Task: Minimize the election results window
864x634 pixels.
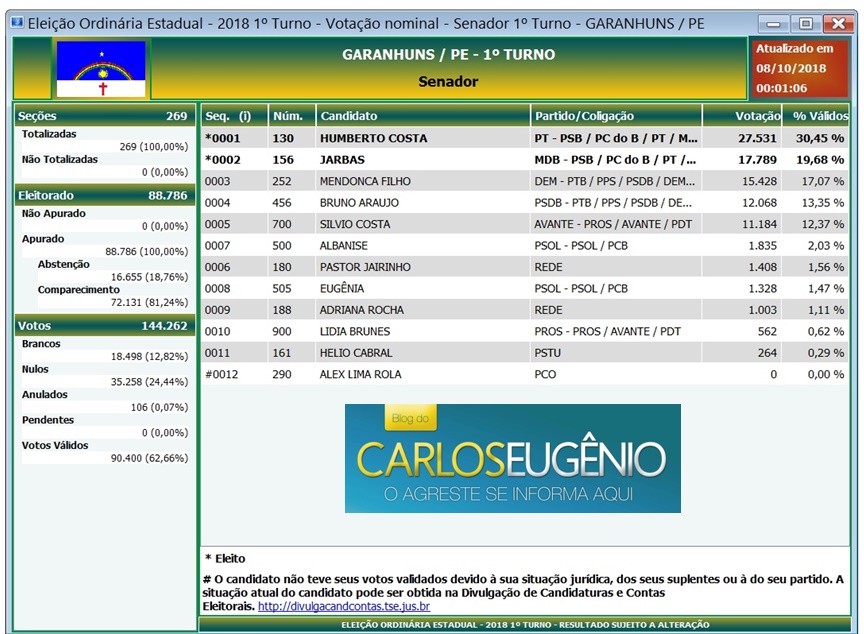Action: 773,24
